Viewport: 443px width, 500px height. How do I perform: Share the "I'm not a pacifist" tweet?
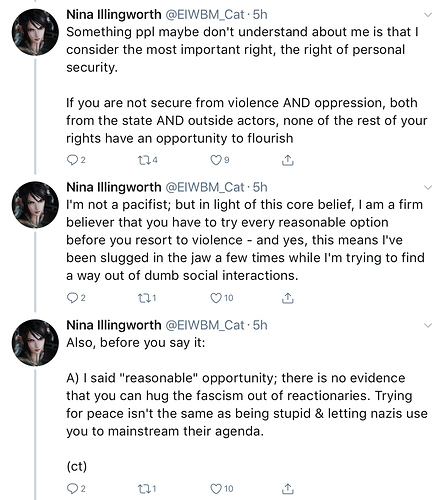[288, 298]
